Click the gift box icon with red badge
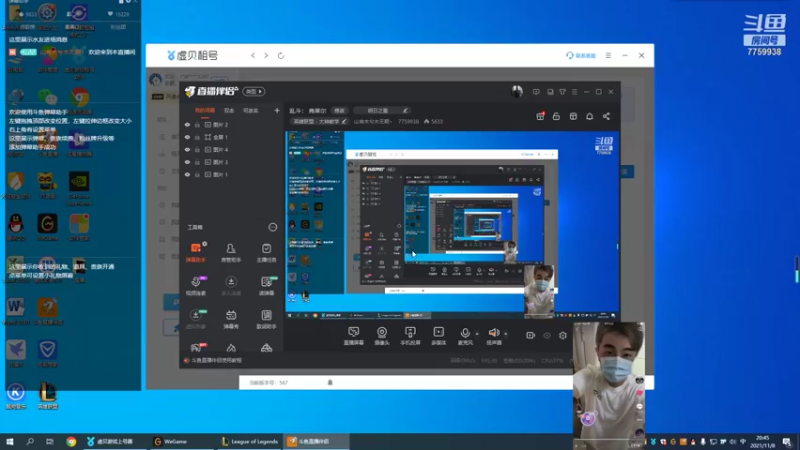 pos(540,116)
